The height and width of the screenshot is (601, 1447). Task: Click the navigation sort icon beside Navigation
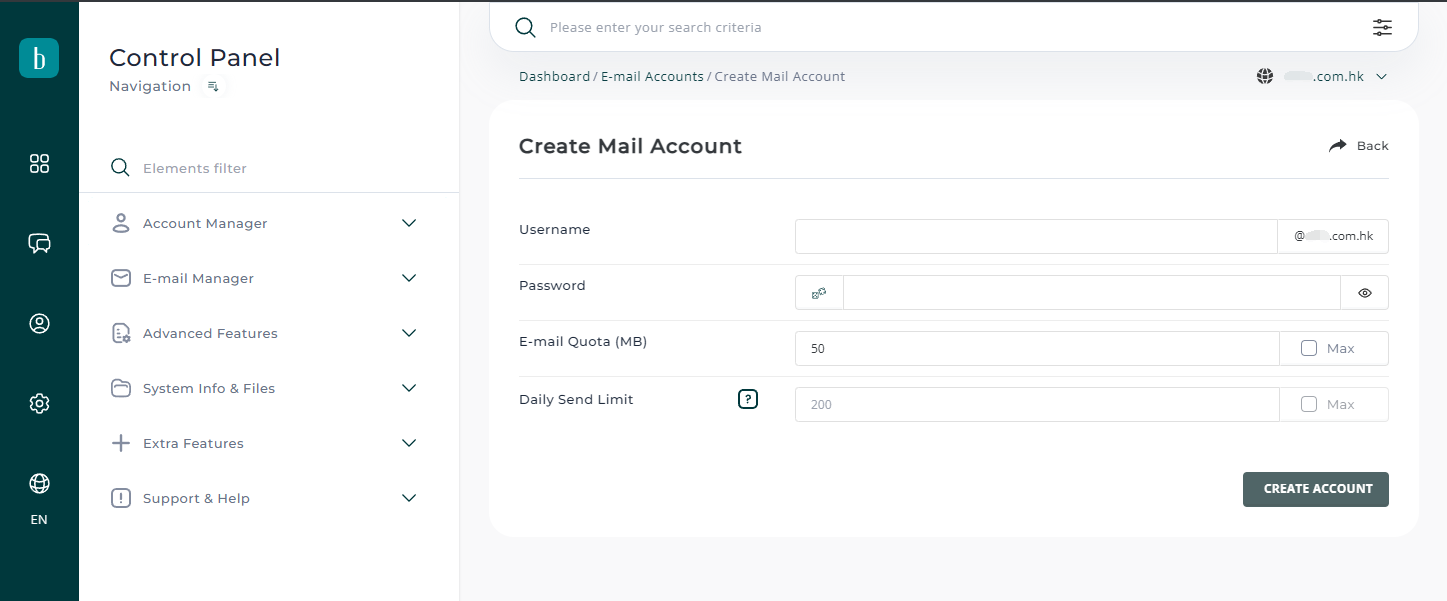213,87
